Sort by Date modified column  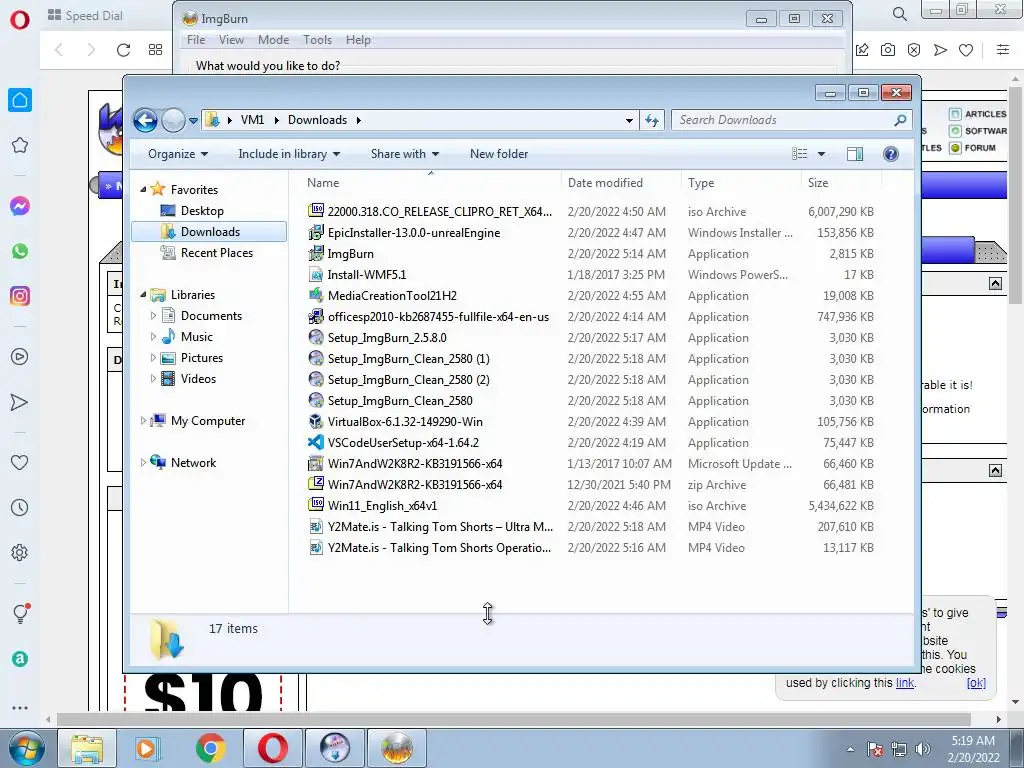(x=605, y=183)
